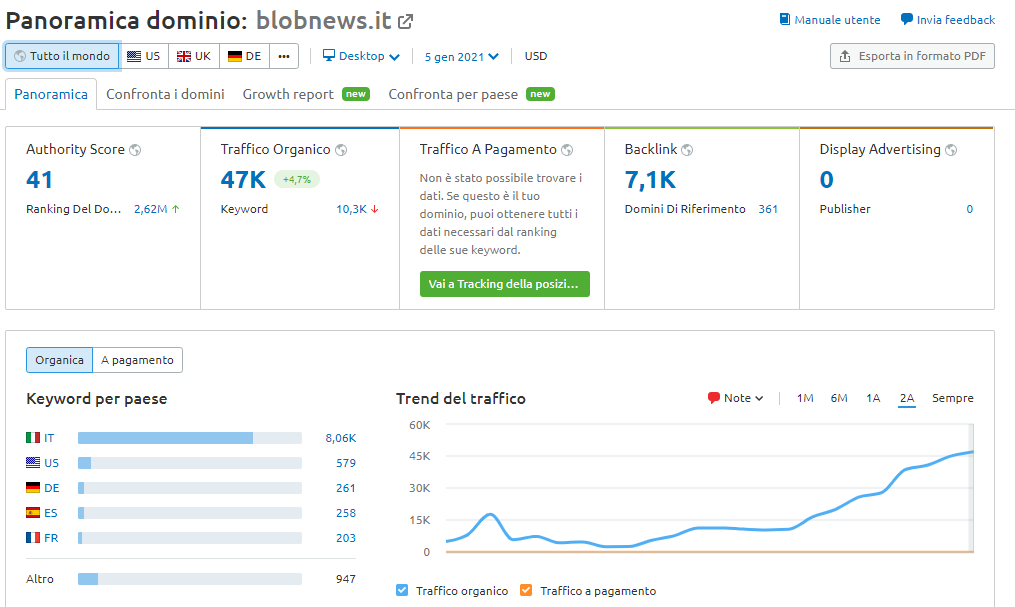Click the desktop monitor icon

tap(329, 56)
